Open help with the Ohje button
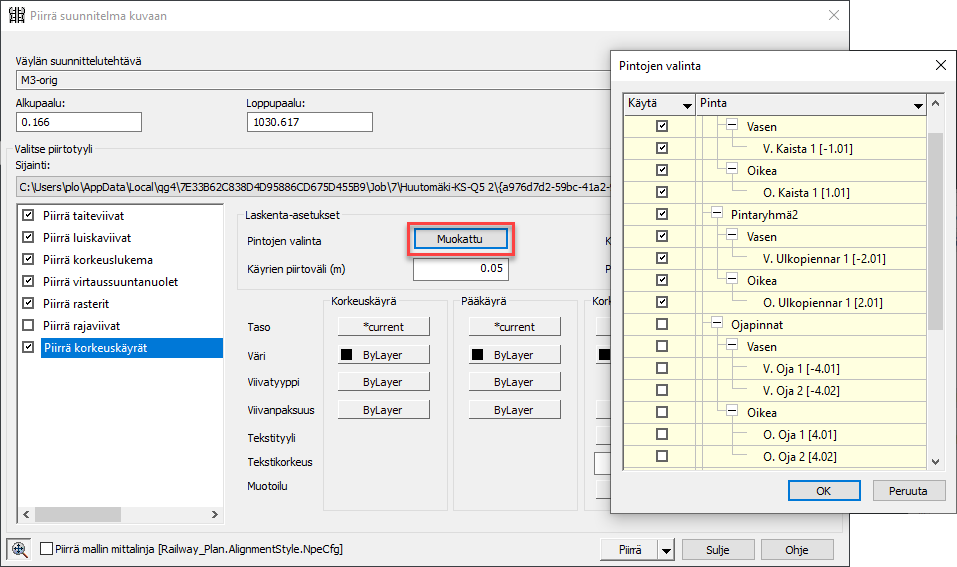 pyautogui.click(x=797, y=550)
